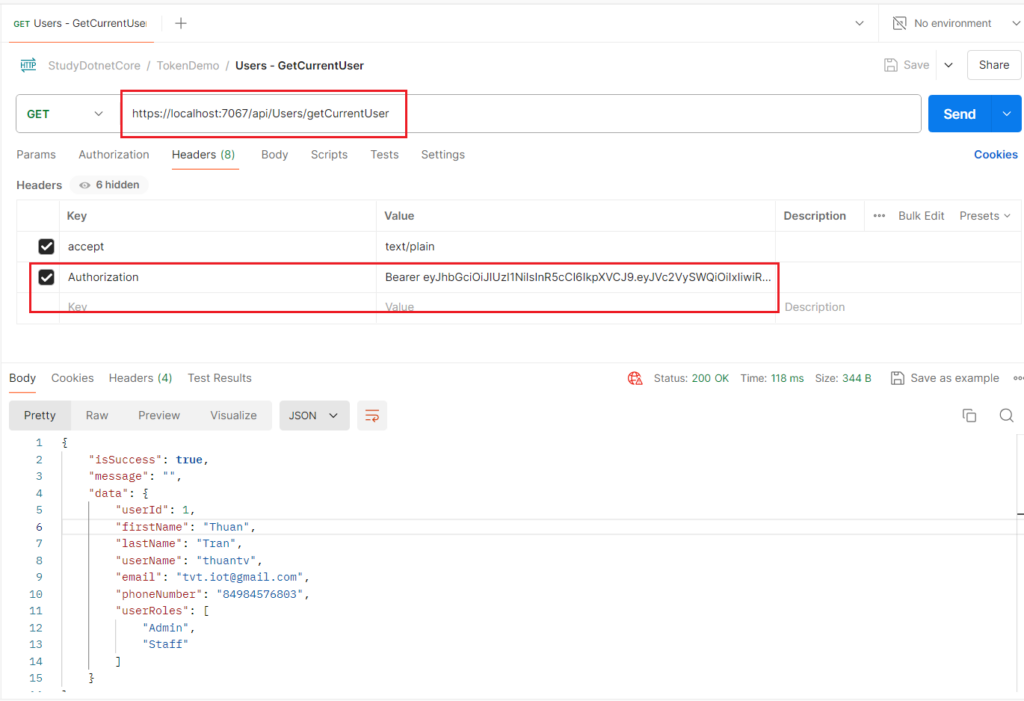This screenshot has width=1024, height=701.
Task: Open the JSON format dropdown
Action: pyautogui.click(x=314, y=416)
